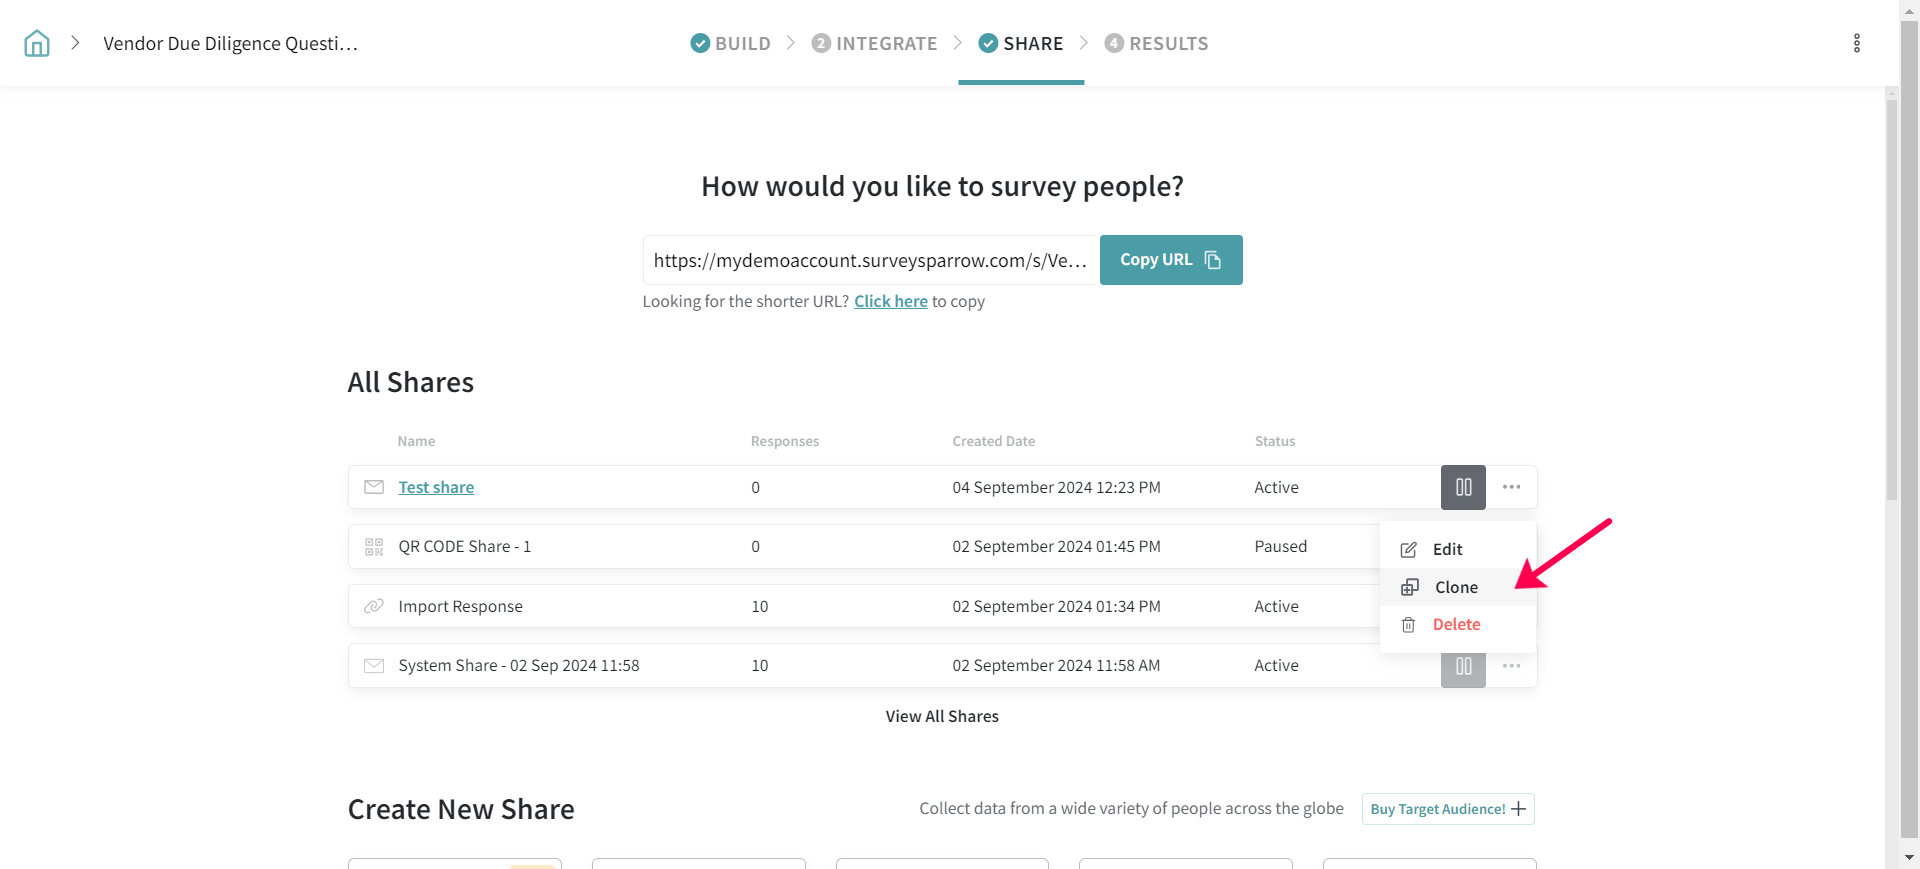Click the 'Click here' shorter URL link
The image size is (1920, 869).
coord(890,302)
